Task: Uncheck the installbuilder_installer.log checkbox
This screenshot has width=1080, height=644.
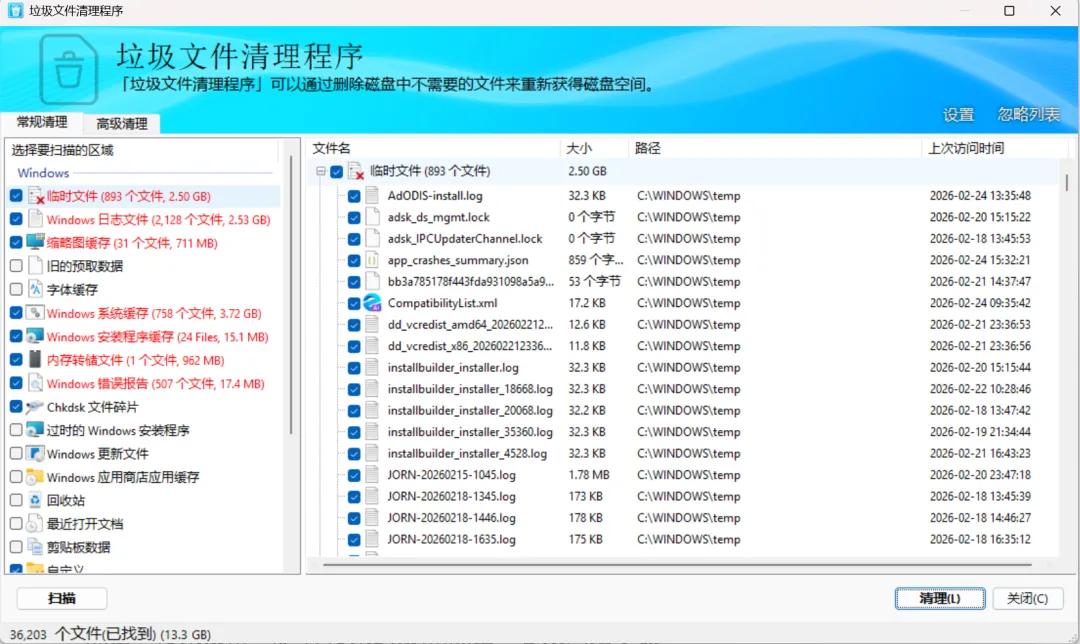Action: (x=354, y=368)
